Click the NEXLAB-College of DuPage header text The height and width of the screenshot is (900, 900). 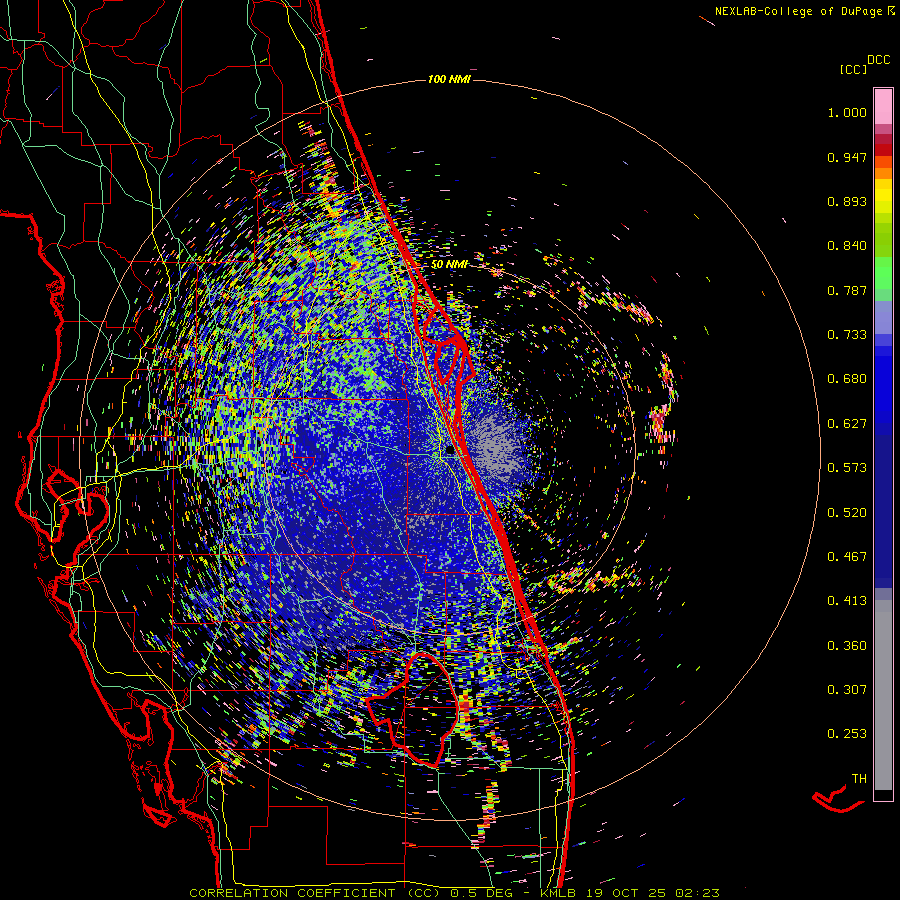[798, 11]
